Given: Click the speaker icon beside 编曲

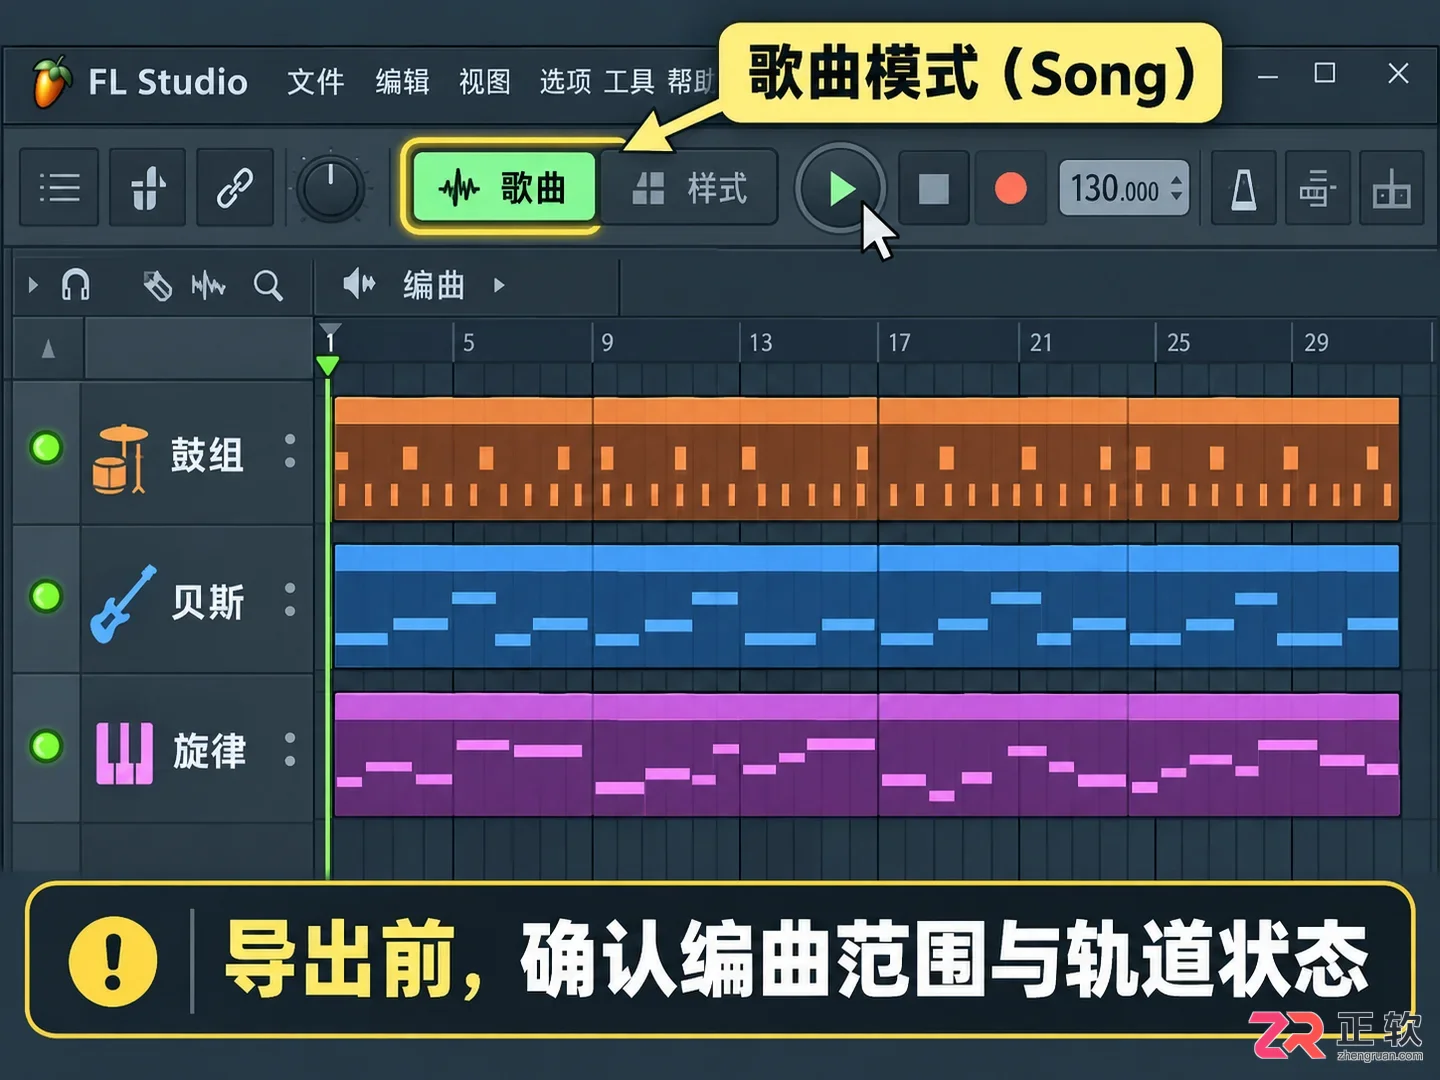Looking at the screenshot, I should click(x=359, y=285).
